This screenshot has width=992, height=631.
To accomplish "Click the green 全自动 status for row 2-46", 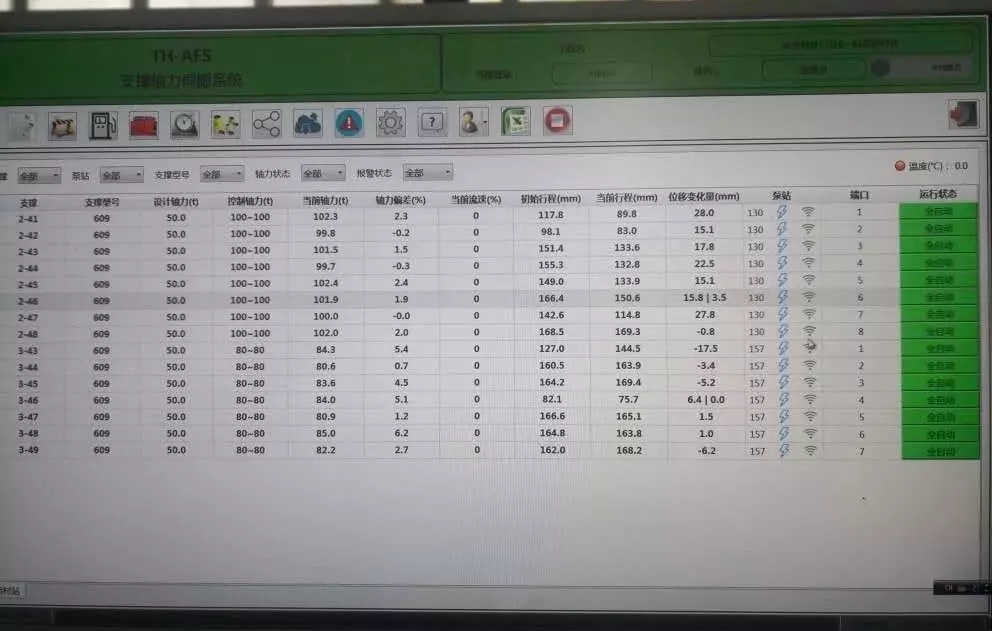I will (x=939, y=297).
